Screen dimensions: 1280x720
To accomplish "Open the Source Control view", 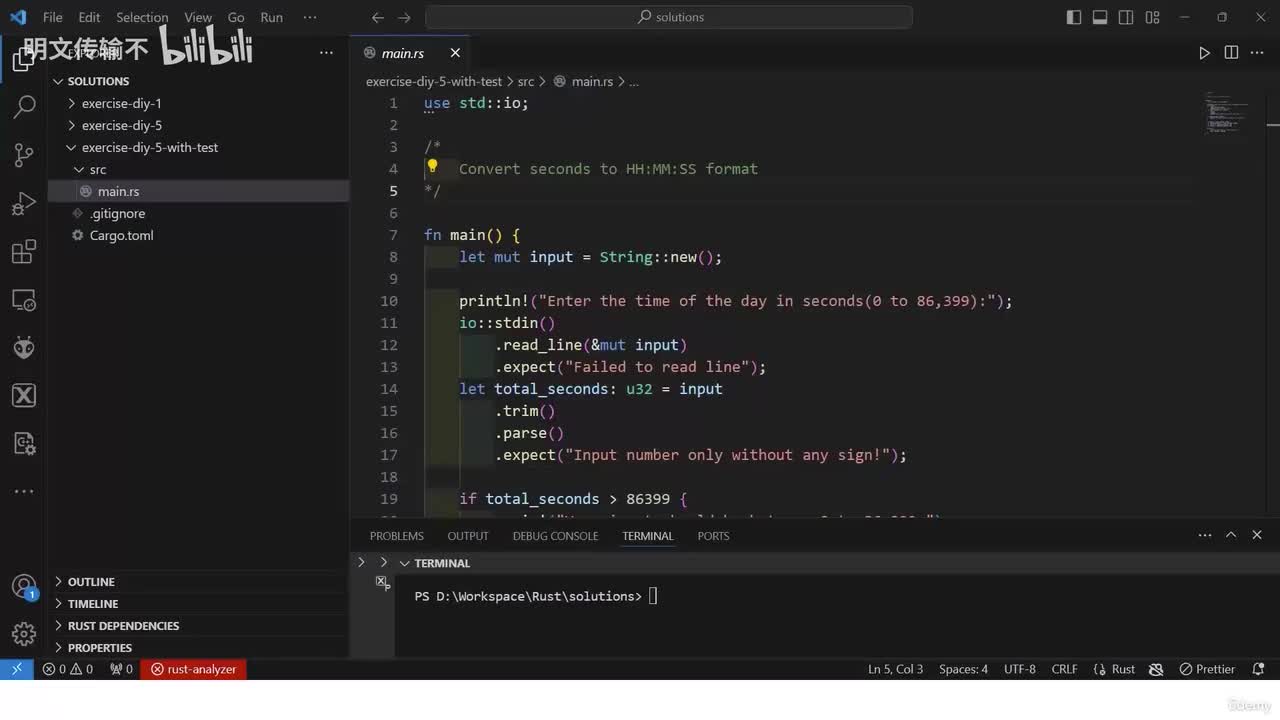I will [x=24, y=155].
